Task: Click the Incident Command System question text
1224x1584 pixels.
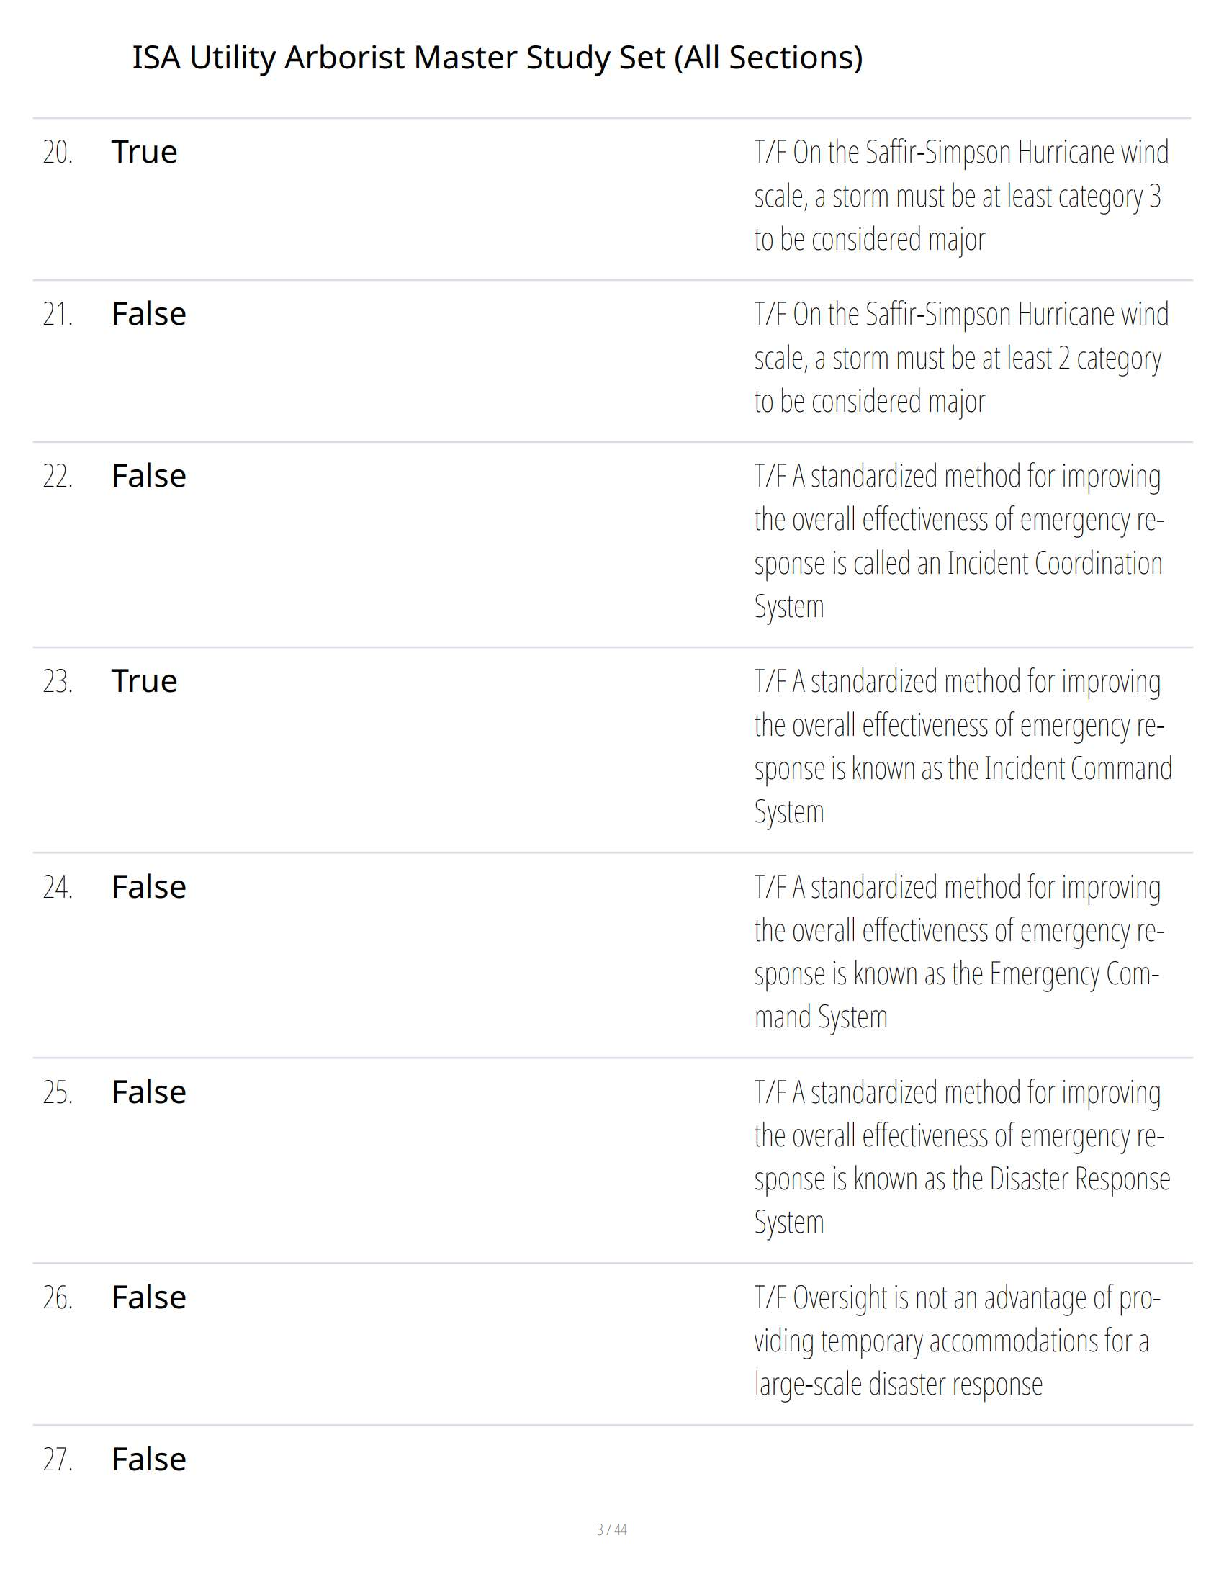Action: pyautogui.click(x=962, y=746)
